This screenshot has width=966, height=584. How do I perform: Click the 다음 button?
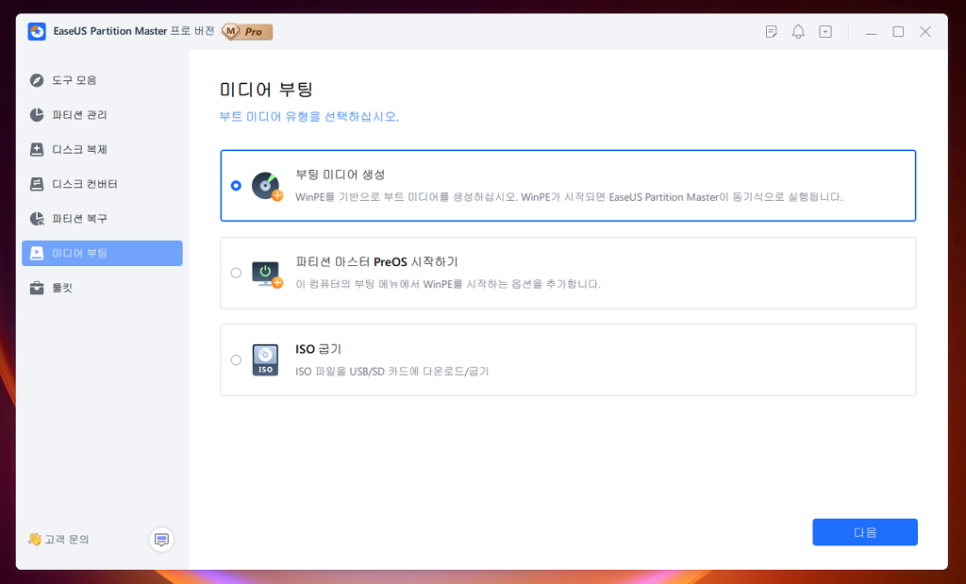(865, 532)
